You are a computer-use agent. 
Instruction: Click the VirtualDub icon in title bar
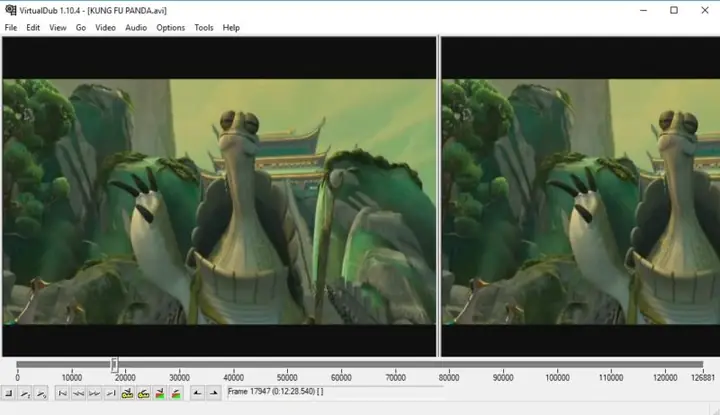coord(10,10)
